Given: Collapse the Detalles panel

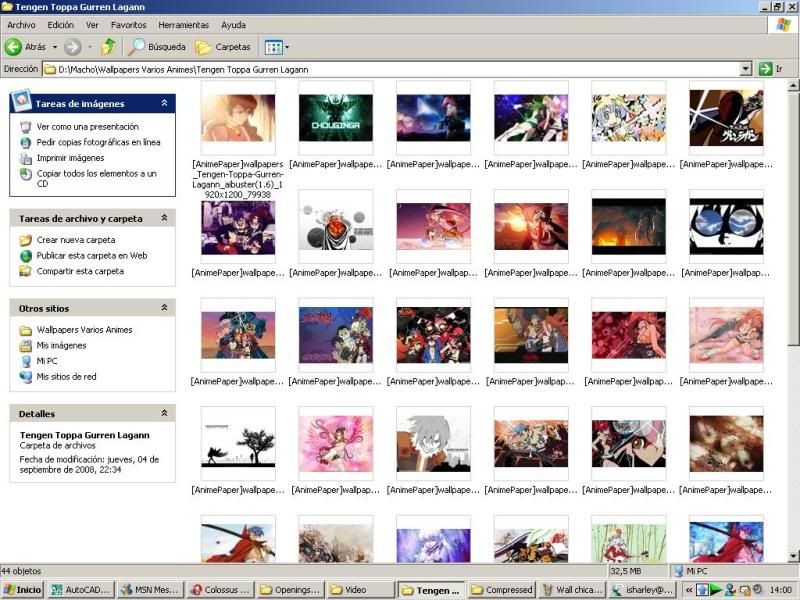Looking at the screenshot, I should (164, 413).
